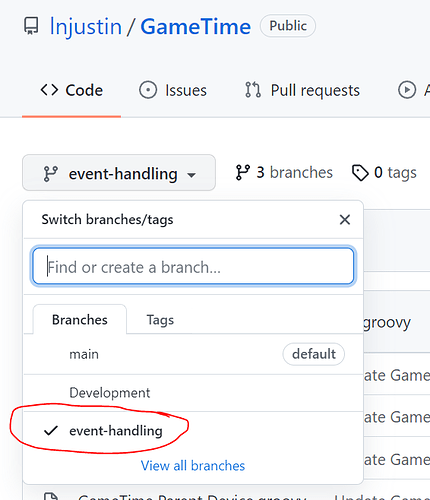This screenshot has width=430, height=500.
Task: Click the Pull requests merge icon
Action: pyautogui.click(x=253, y=90)
